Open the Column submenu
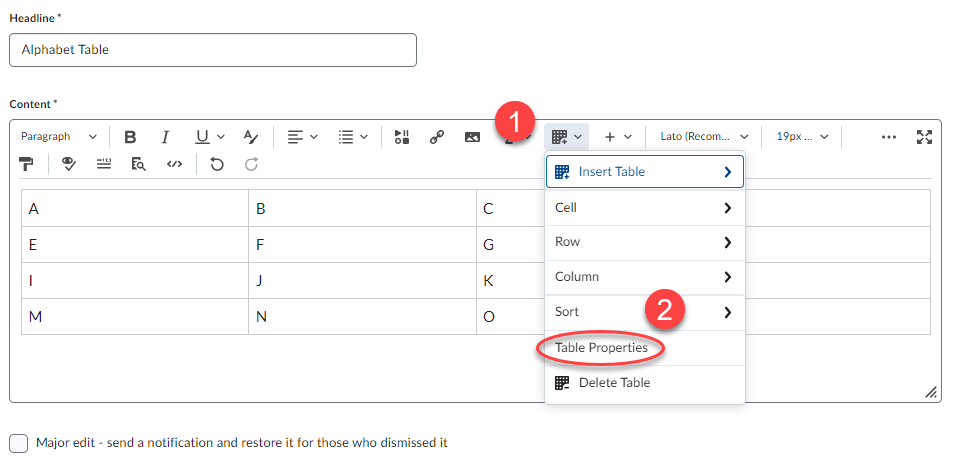 (x=645, y=277)
